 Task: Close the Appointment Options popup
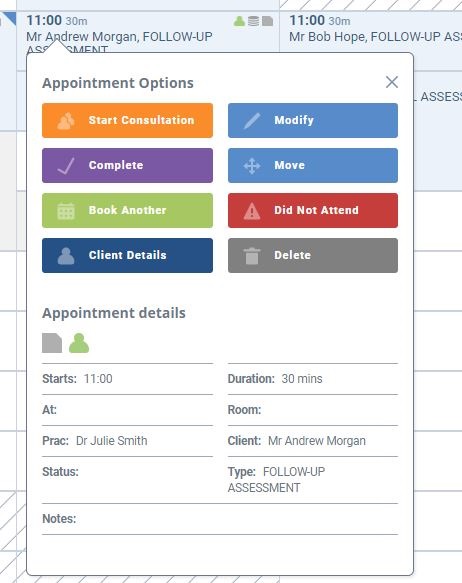392,82
